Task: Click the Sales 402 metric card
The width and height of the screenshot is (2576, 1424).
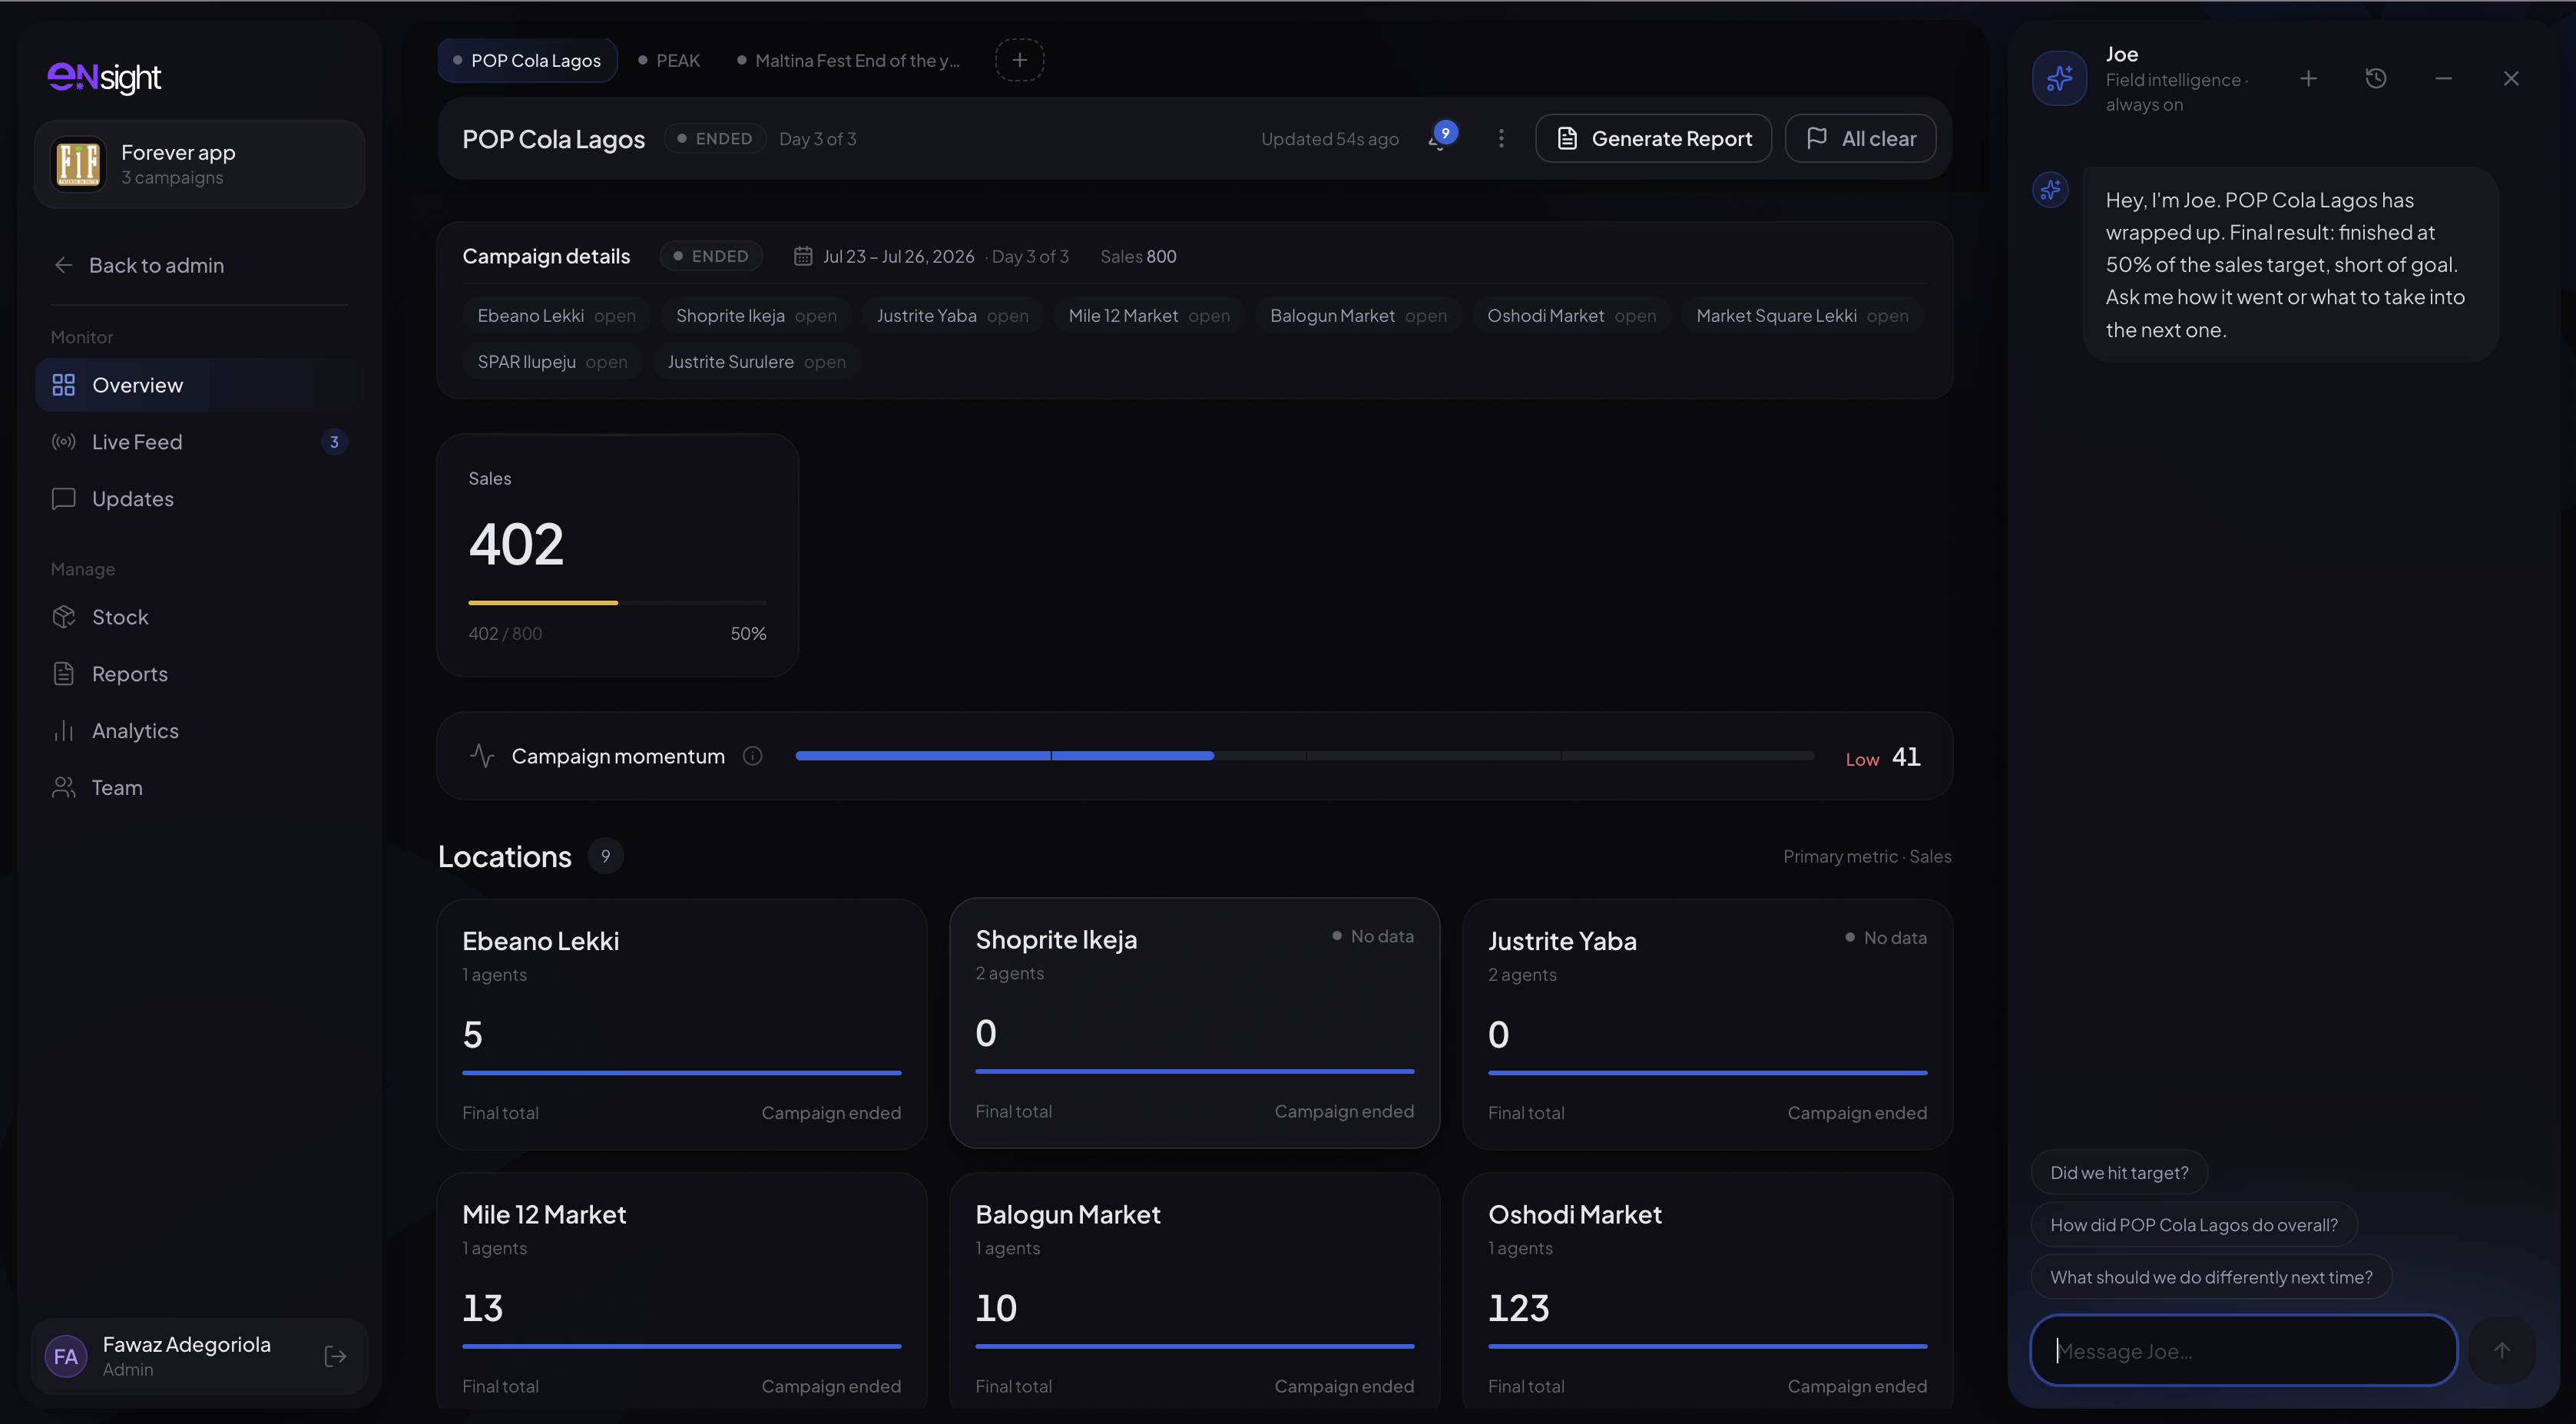Action: click(x=617, y=555)
